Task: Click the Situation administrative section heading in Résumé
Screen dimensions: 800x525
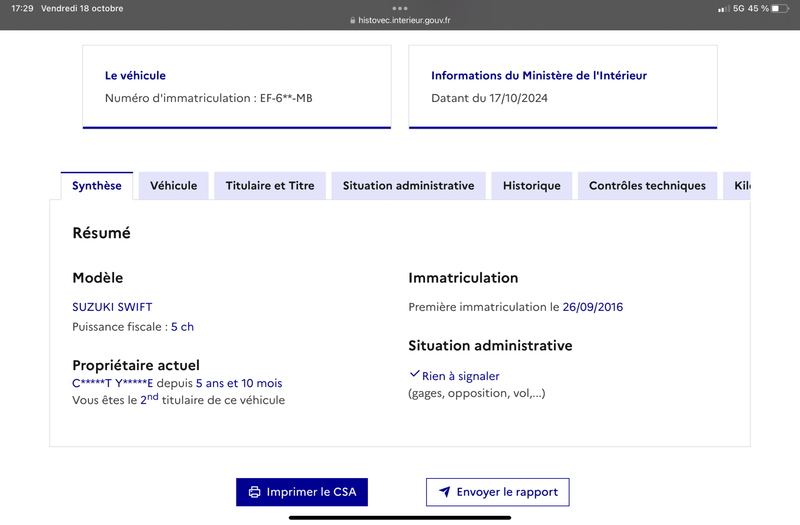Action: [490, 346]
